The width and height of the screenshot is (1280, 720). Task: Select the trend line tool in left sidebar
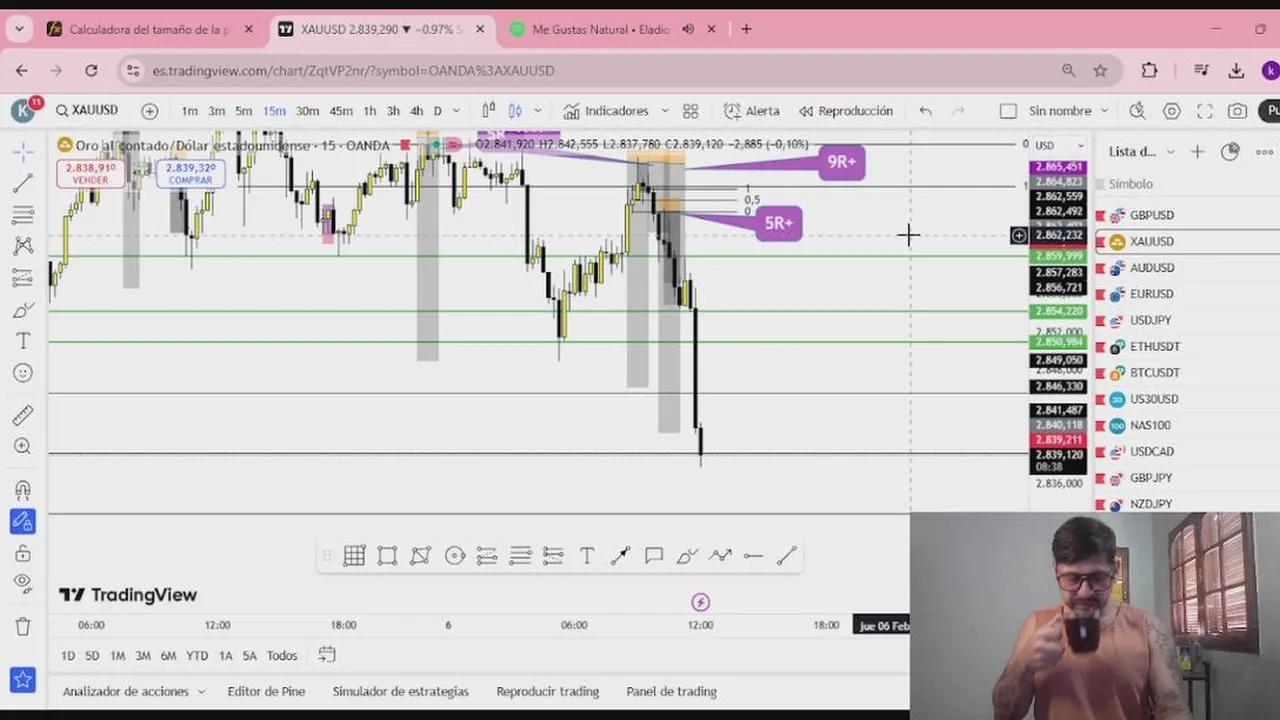(23, 184)
